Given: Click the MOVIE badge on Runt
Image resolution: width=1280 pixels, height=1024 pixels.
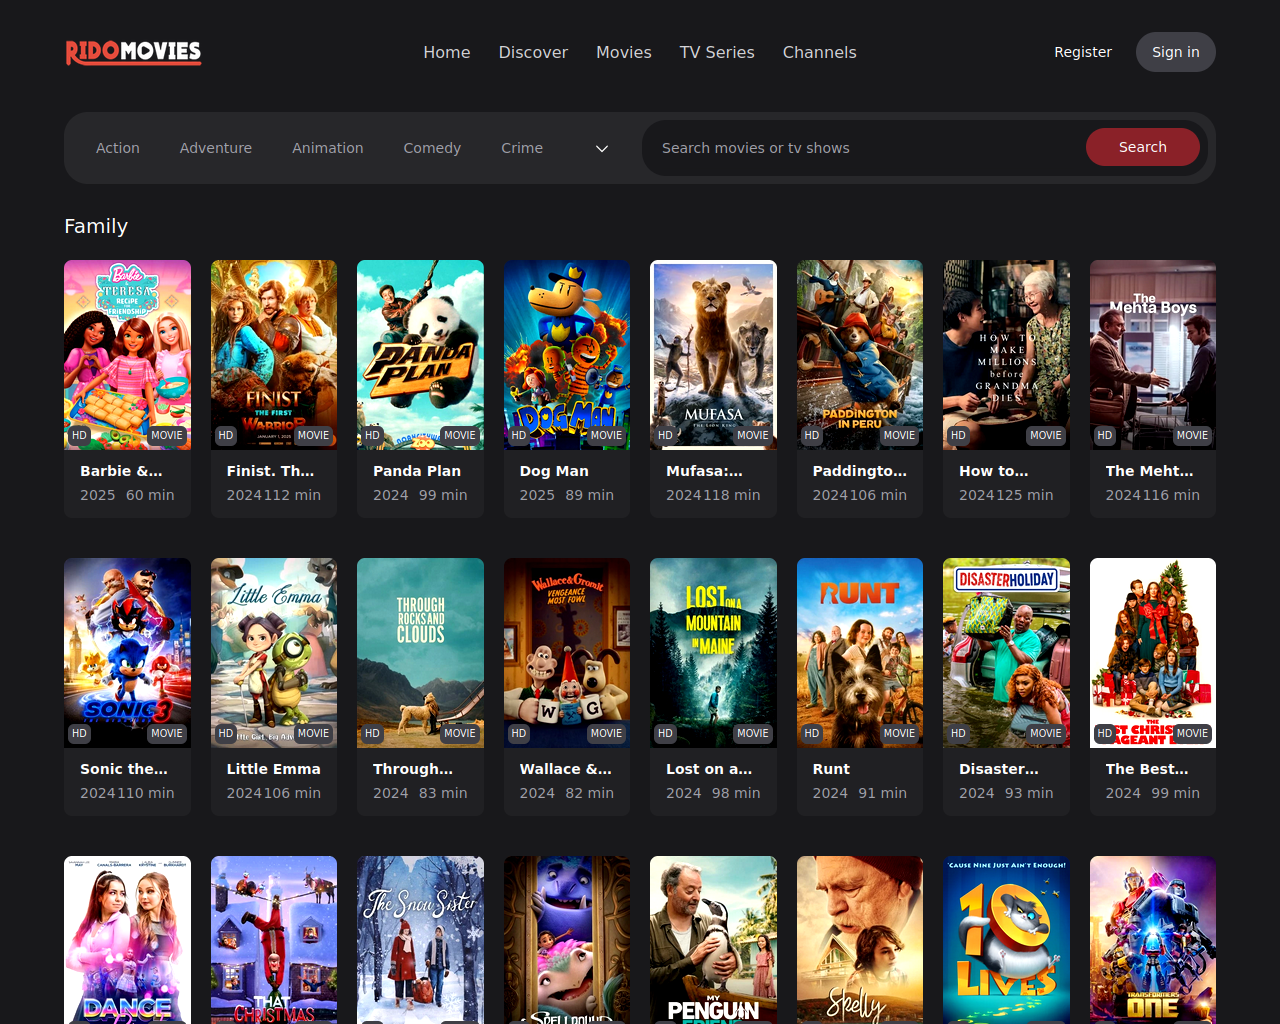Looking at the screenshot, I should pyautogui.click(x=899, y=733).
